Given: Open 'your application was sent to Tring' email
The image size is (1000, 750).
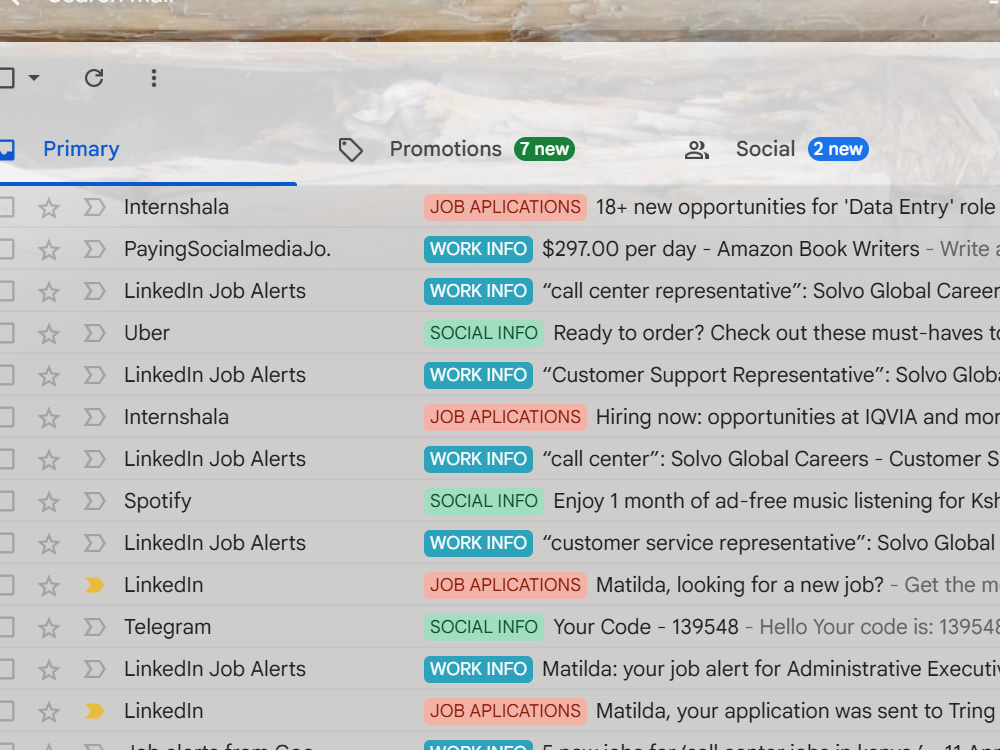Looking at the screenshot, I should click(795, 711).
